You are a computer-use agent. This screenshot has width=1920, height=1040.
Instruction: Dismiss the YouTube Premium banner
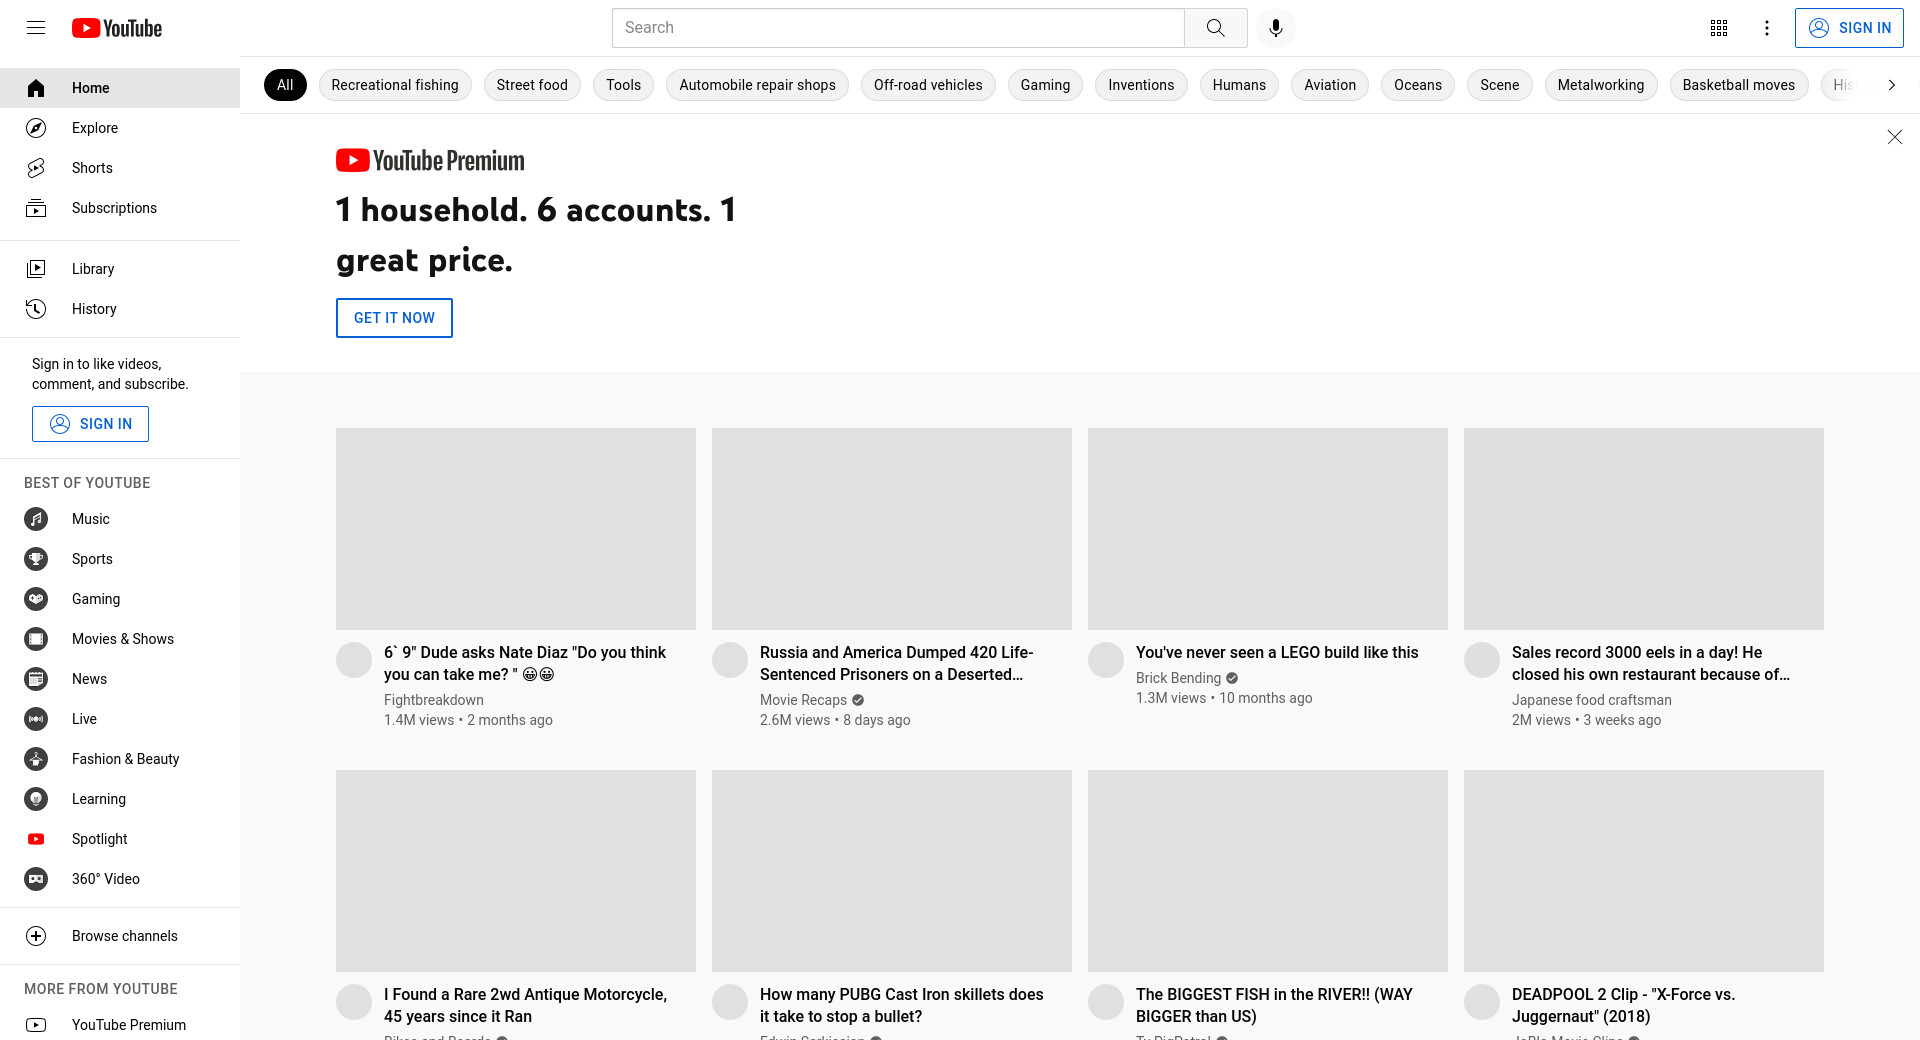(1894, 137)
